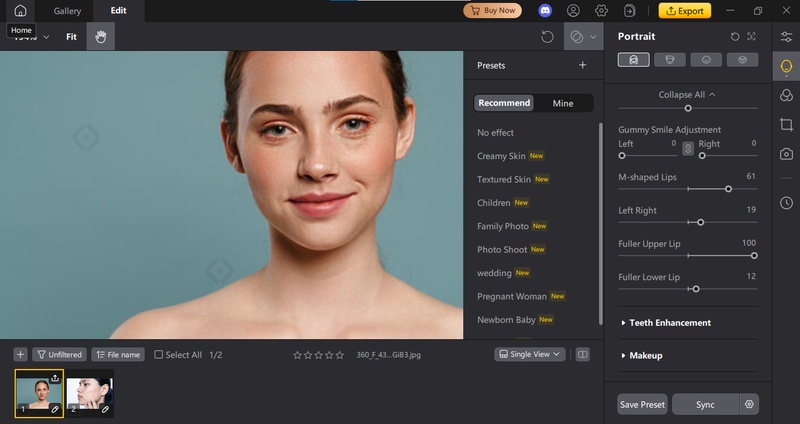800x424 pixels.
Task: Switch to the Mine presets tab
Action: 563,103
